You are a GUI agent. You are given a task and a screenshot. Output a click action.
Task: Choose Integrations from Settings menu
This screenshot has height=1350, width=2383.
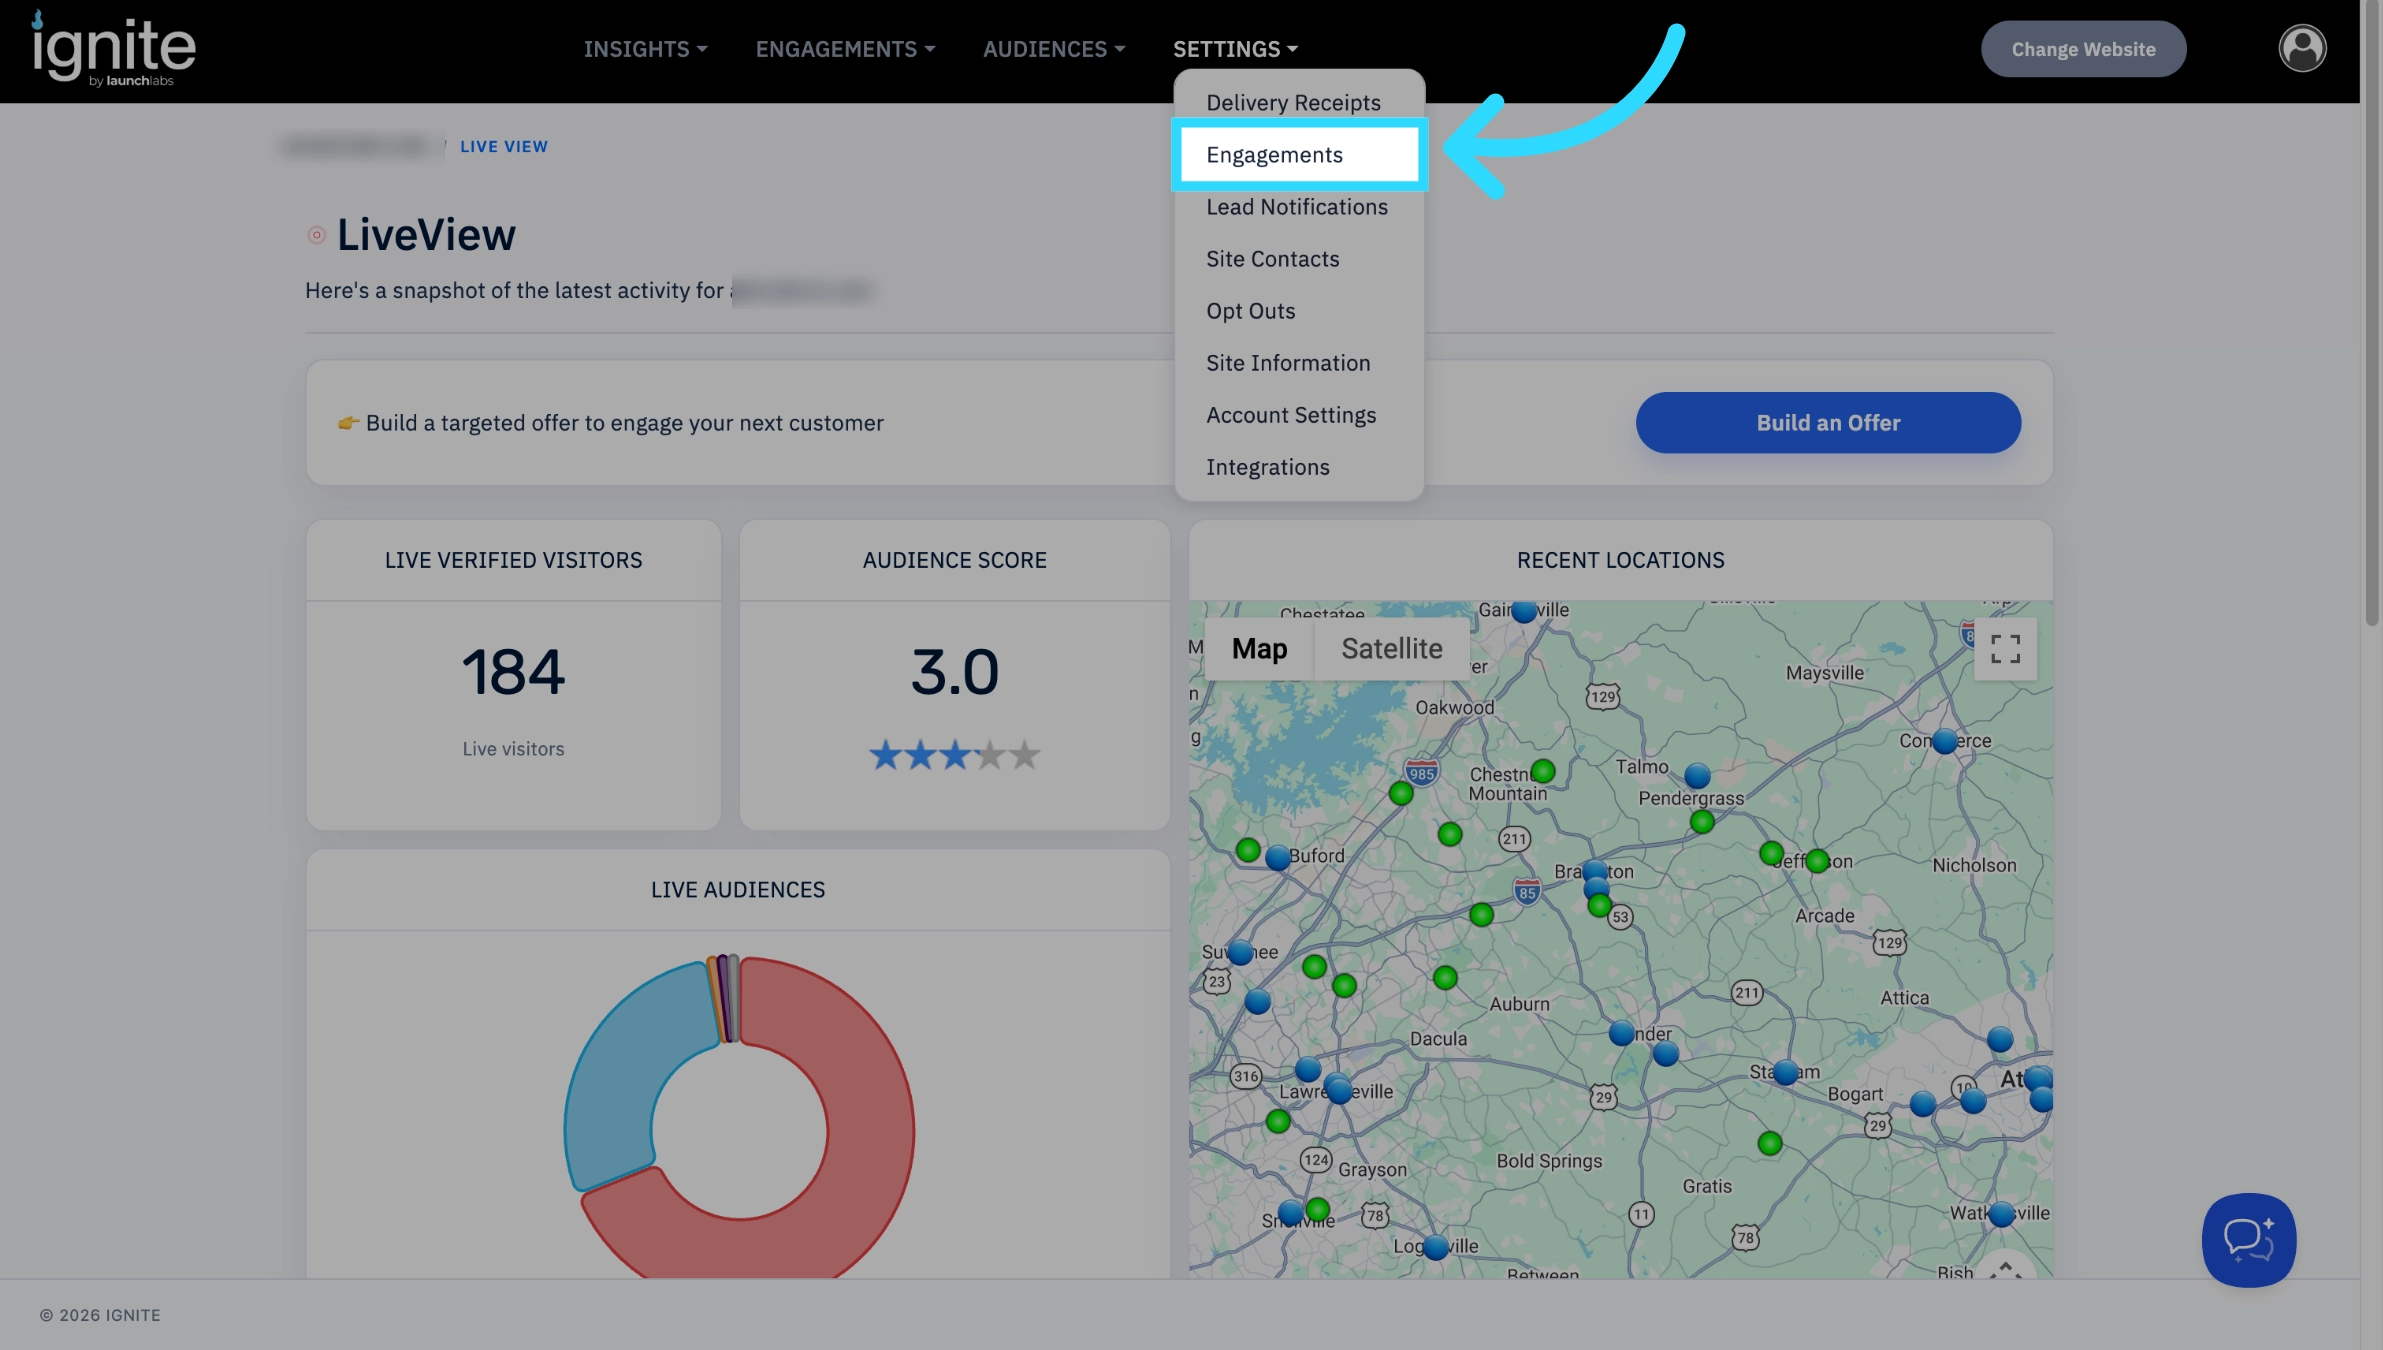point(1267,467)
